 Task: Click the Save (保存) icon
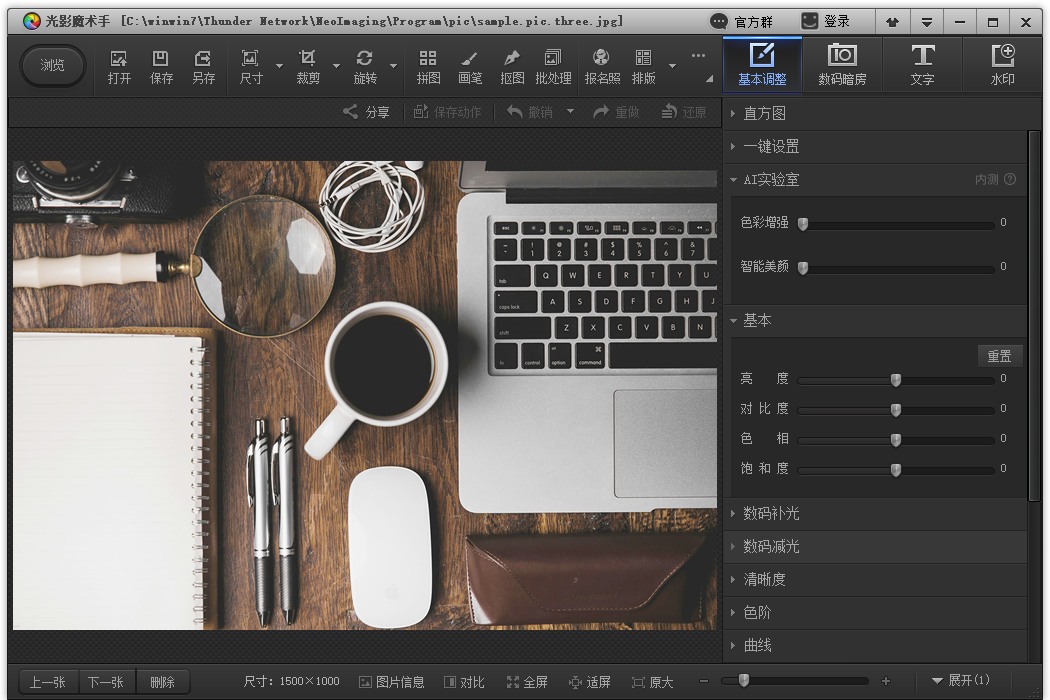161,66
